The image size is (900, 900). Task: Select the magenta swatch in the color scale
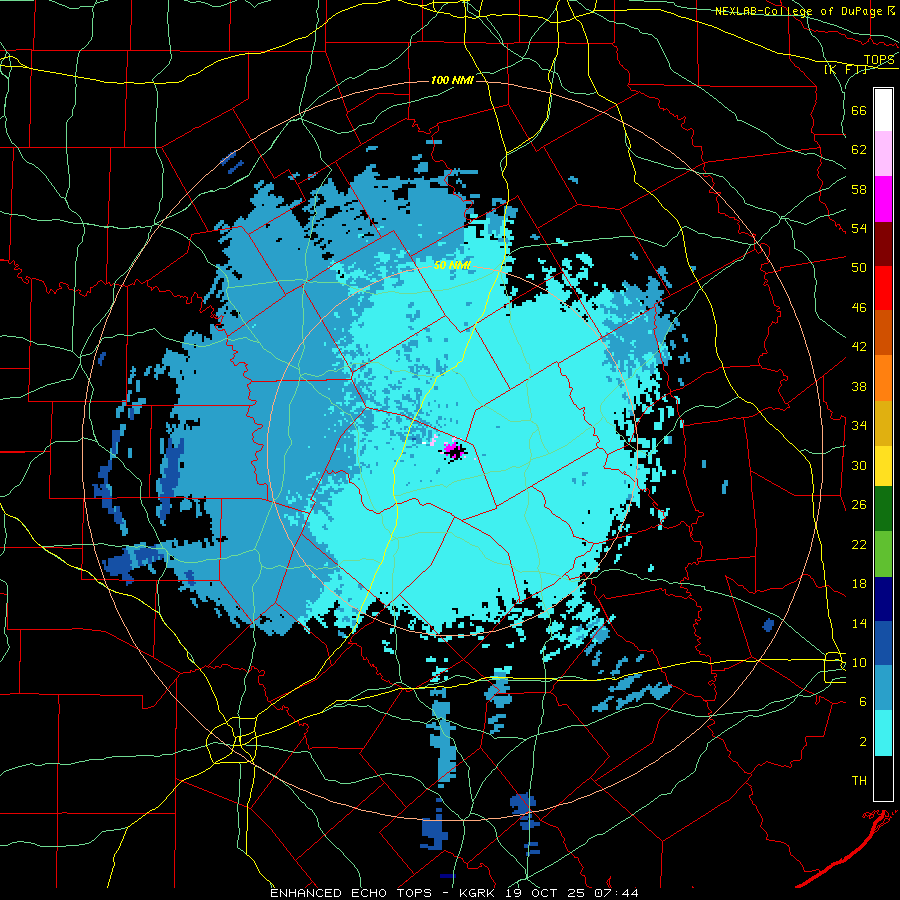point(883,199)
